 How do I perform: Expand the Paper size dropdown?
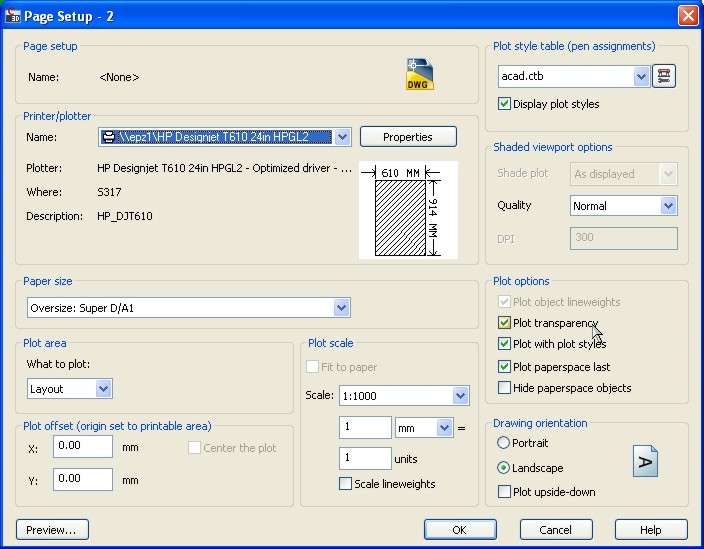click(x=342, y=308)
